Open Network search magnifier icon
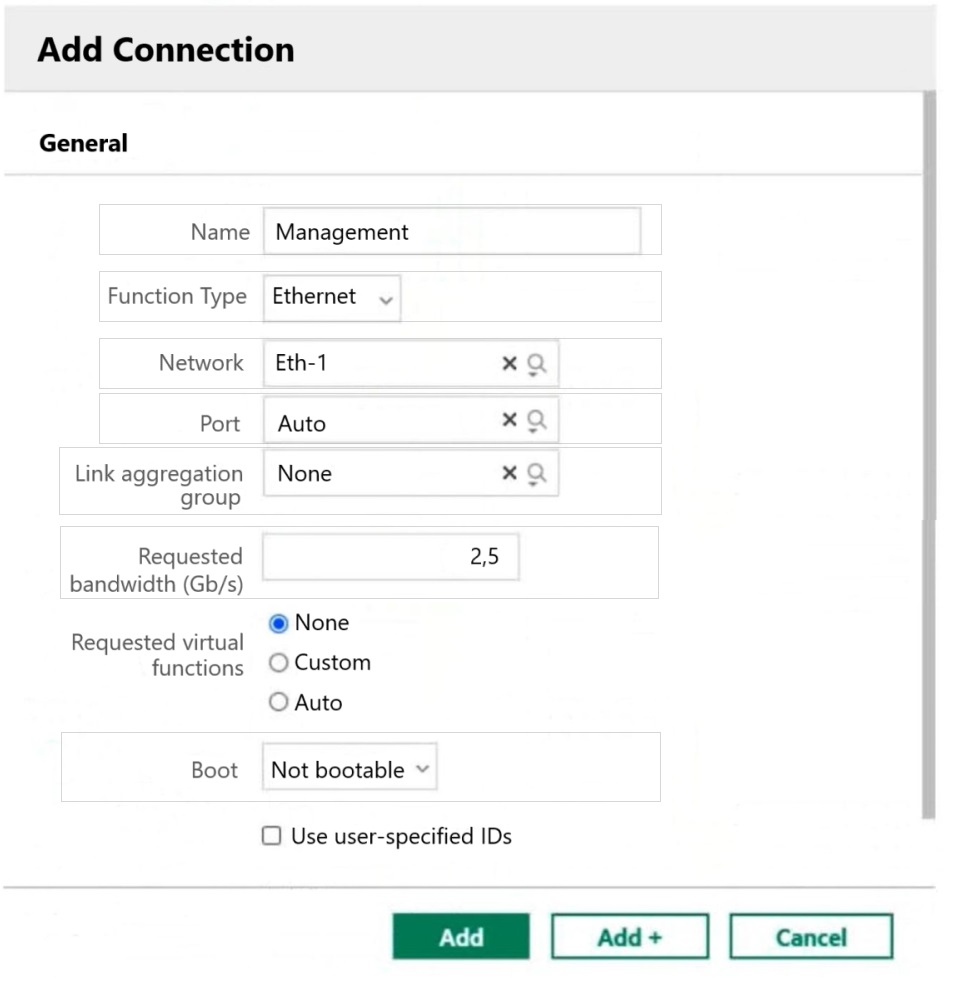 [536, 364]
